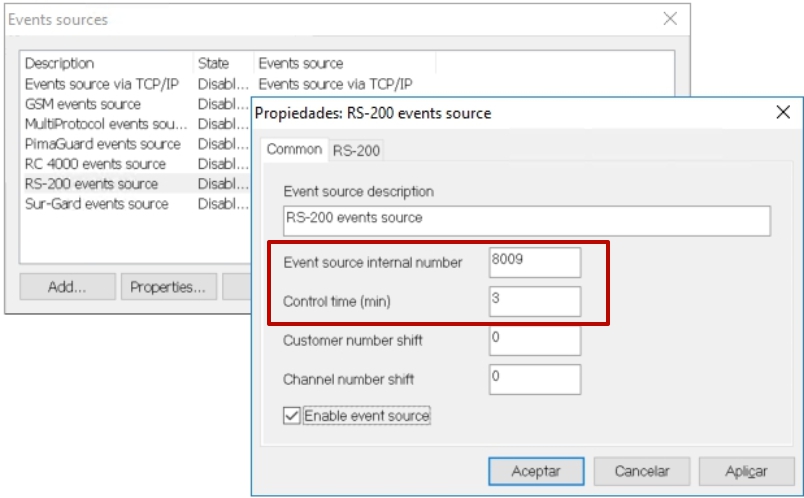Viewport: 804px width, 498px height.
Task: Click the Channel number shift field
Action: click(534, 379)
